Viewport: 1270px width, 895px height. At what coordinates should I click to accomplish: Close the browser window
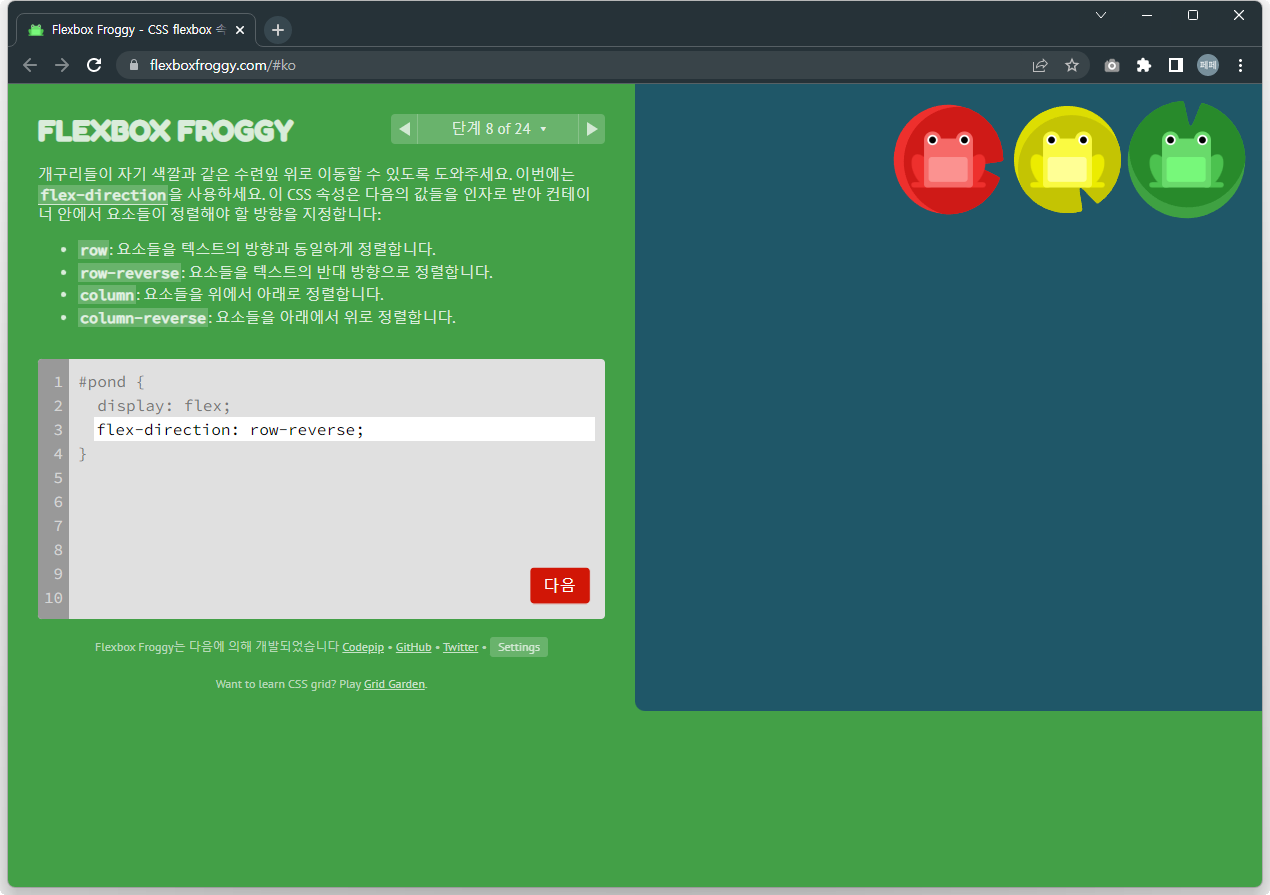(x=1239, y=15)
